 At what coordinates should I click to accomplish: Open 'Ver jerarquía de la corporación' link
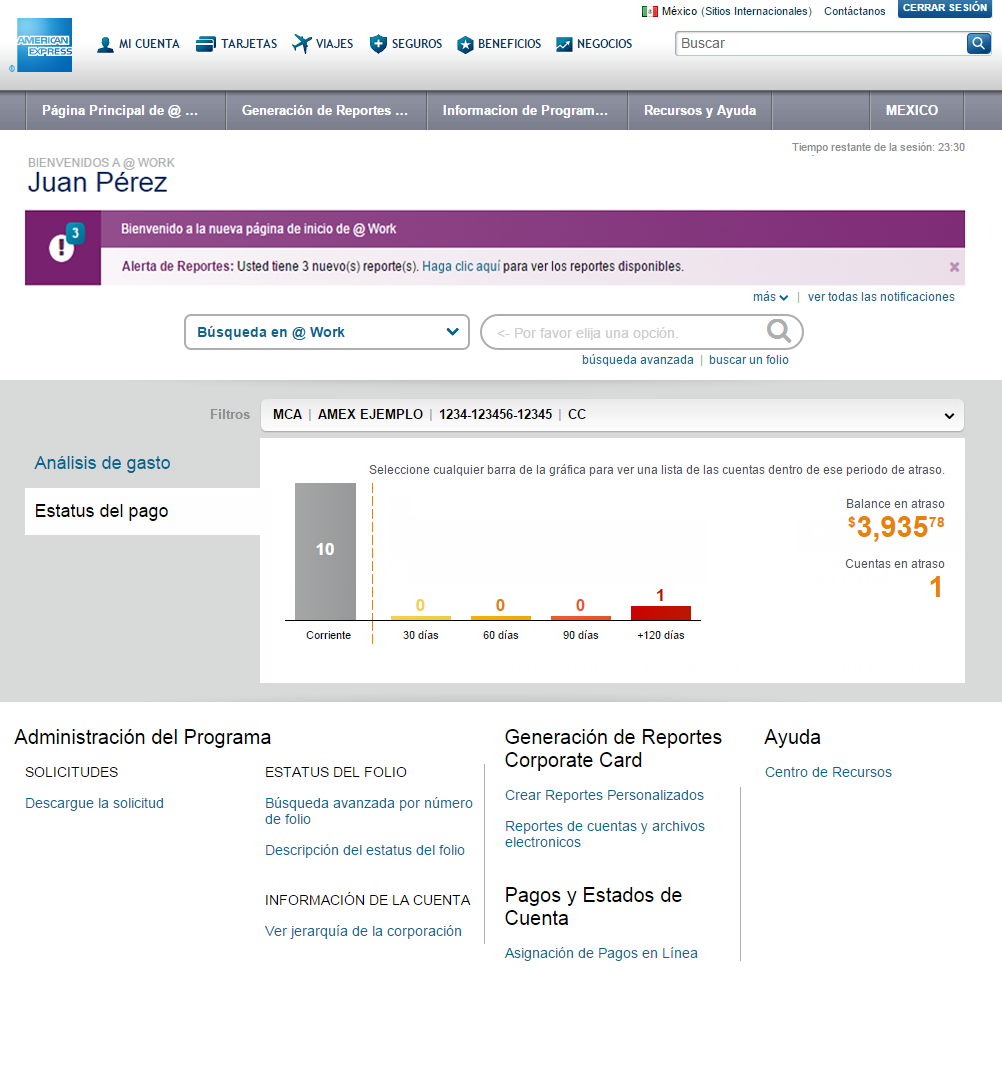pyautogui.click(x=363, y=931)
